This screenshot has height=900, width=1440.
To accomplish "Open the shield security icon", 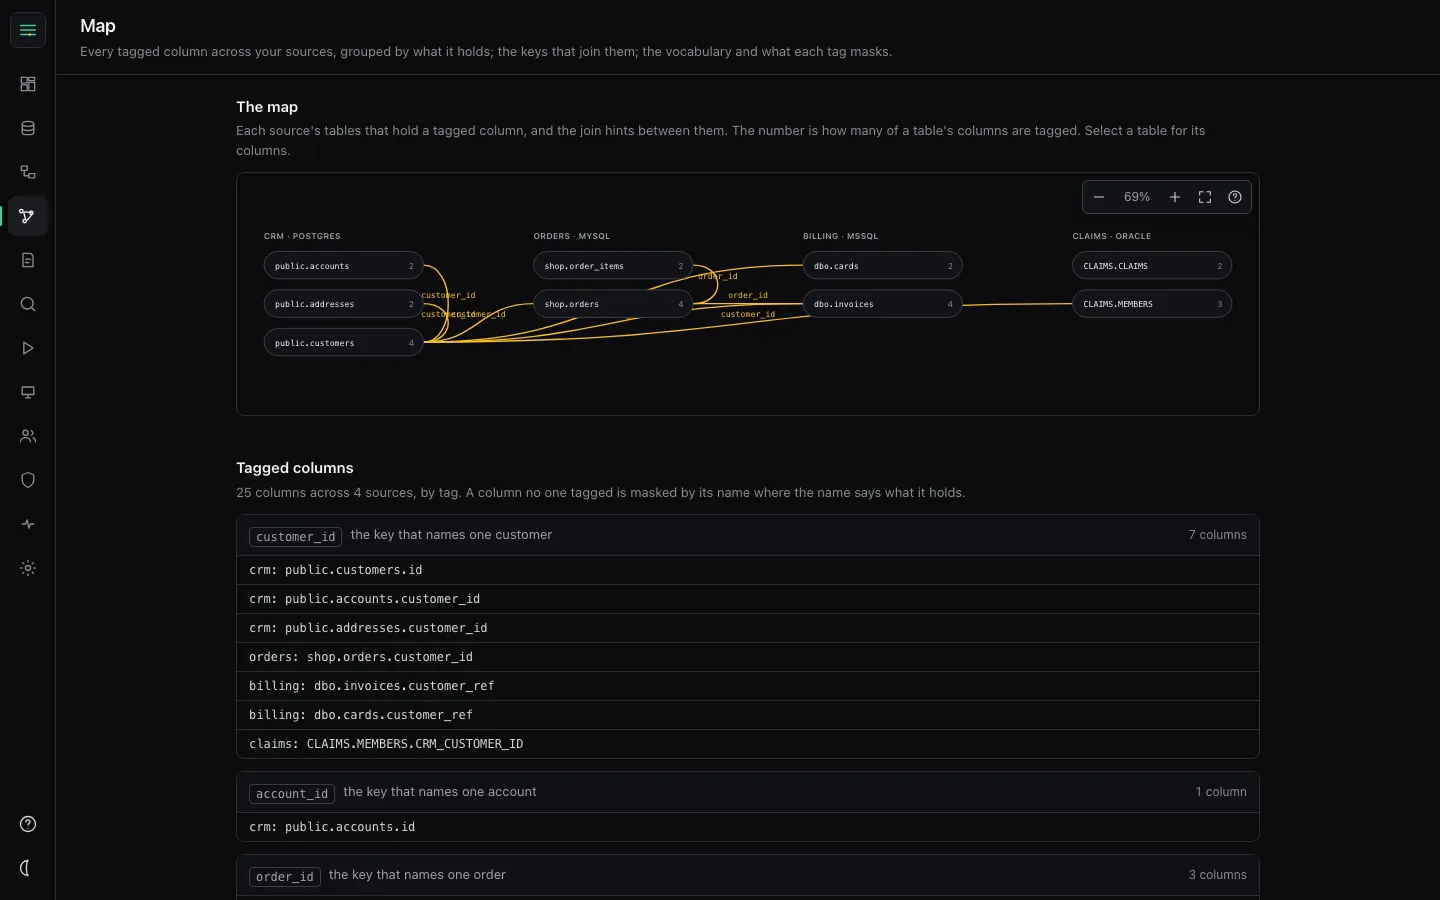I will click(x=28, y=480).
